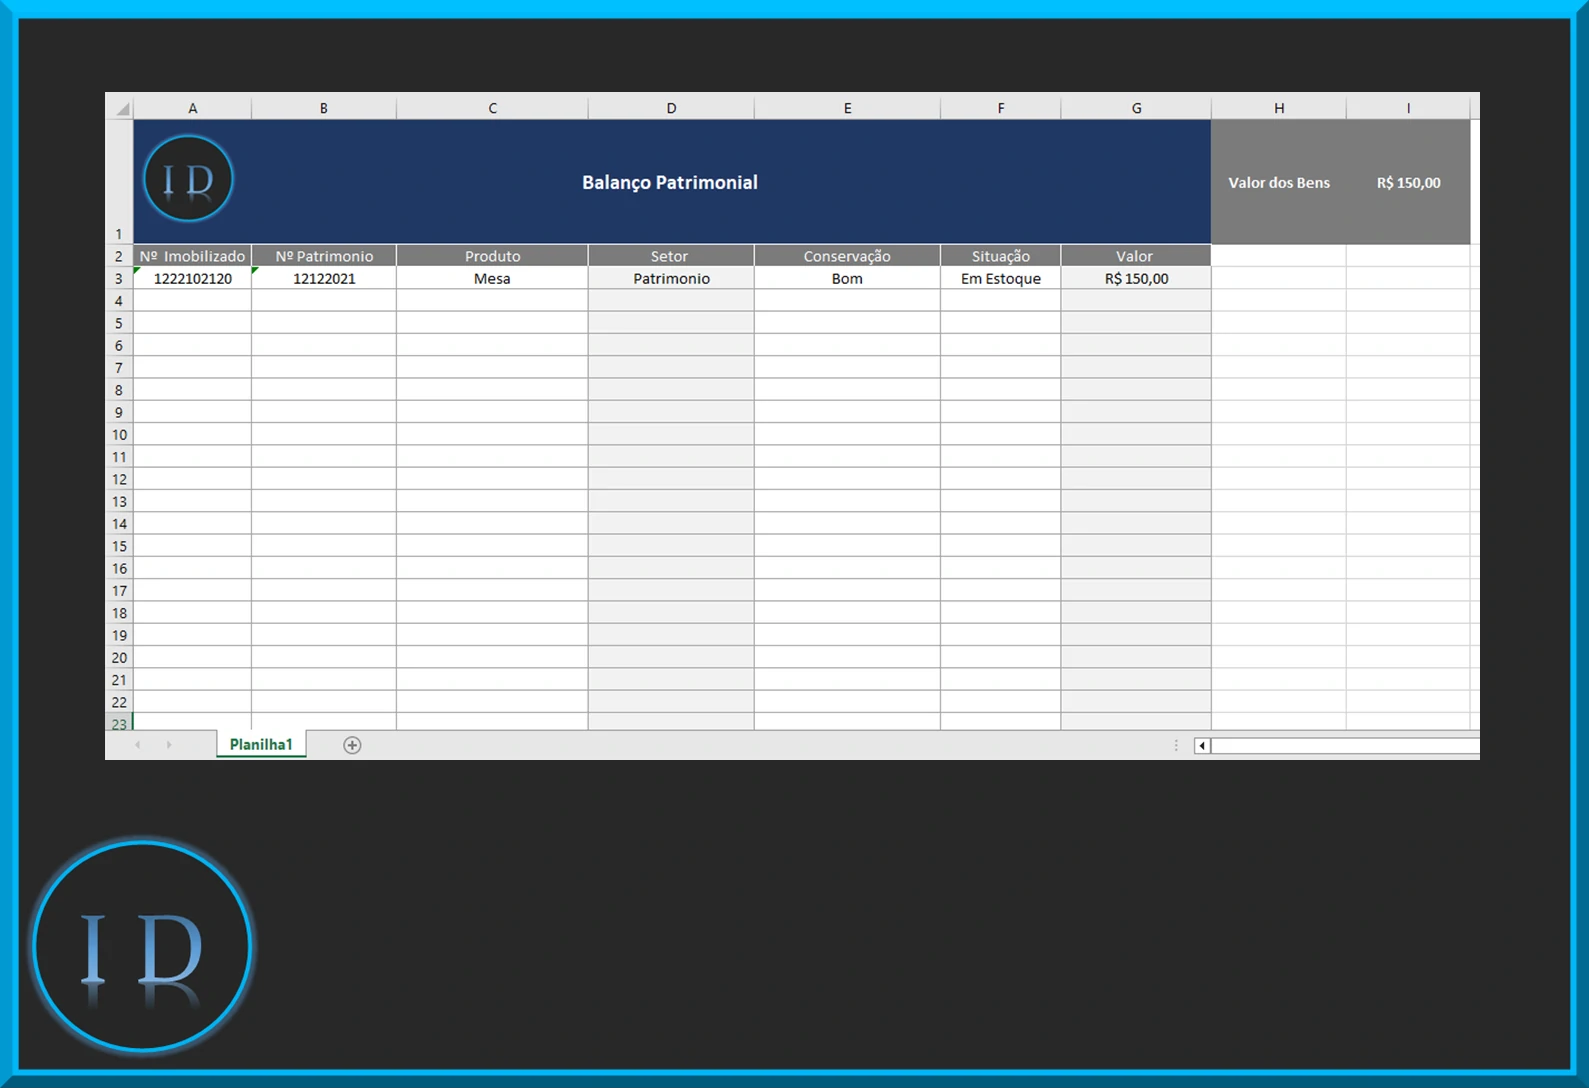The width and height of the screenshot is (1589, 1089).
Task: Select column B header
Action: coord(324,107)
